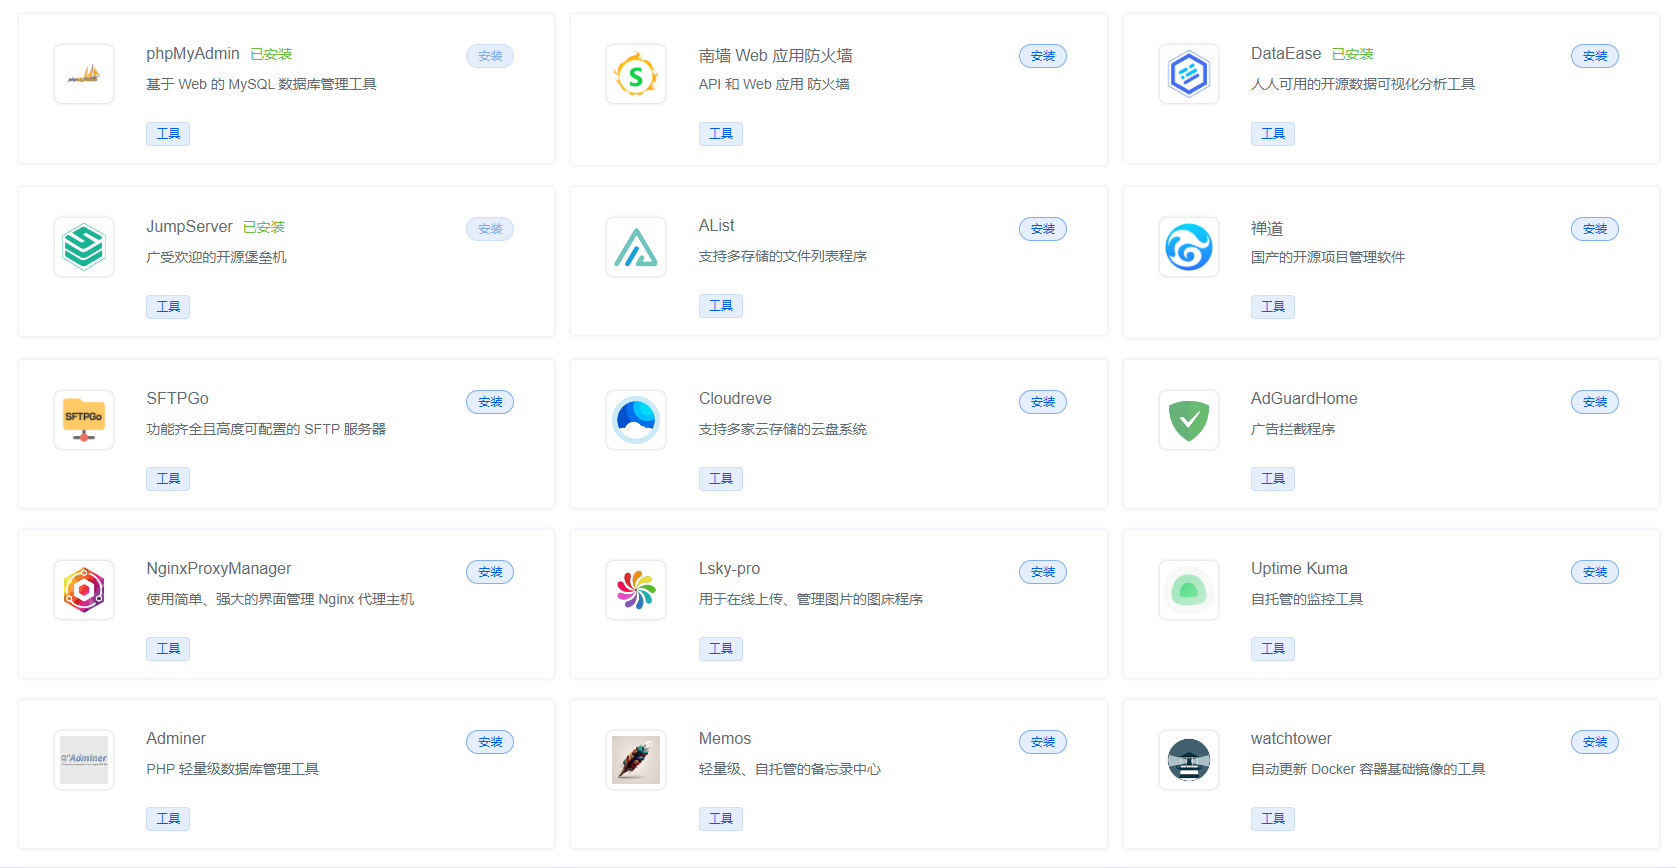Select the 工具 tag under Uptime Kuma

click(x=1272, y=649)
